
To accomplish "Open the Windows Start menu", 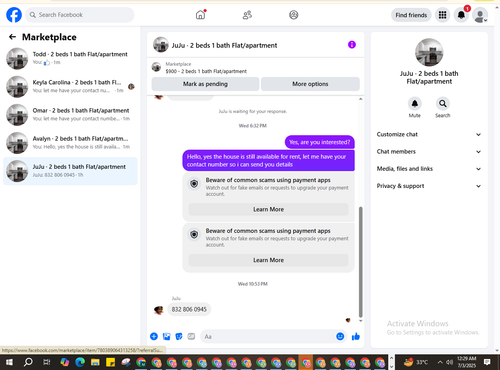I will click(x=9, y=362).
